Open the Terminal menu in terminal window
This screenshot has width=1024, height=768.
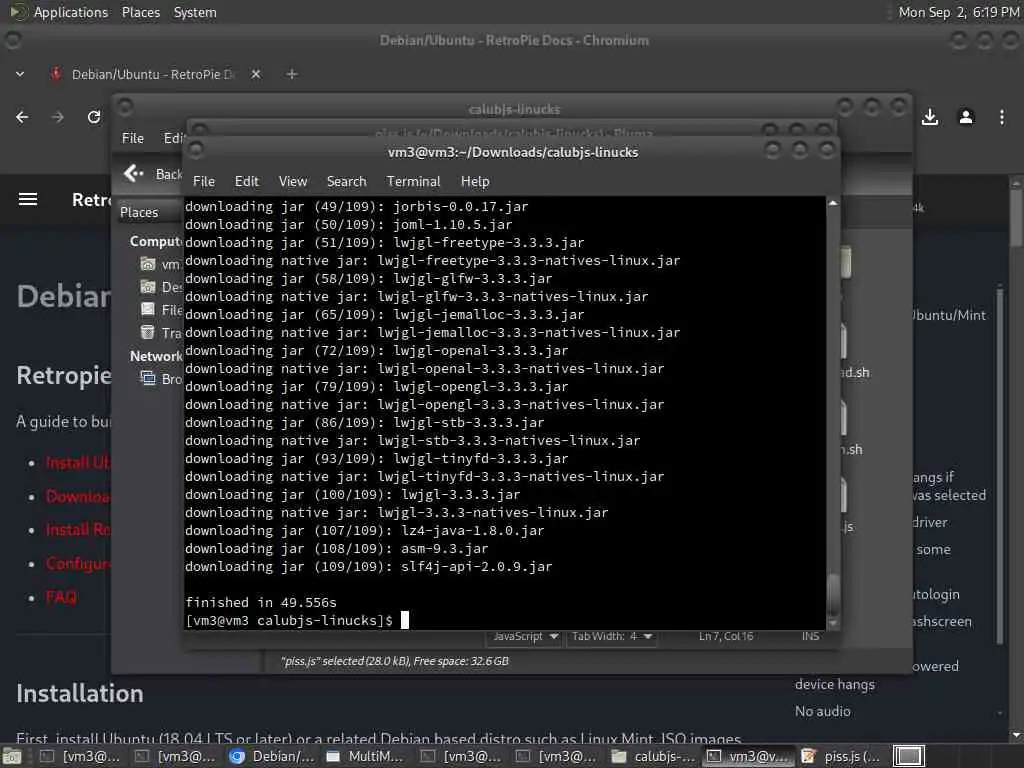tap(413, 181)
